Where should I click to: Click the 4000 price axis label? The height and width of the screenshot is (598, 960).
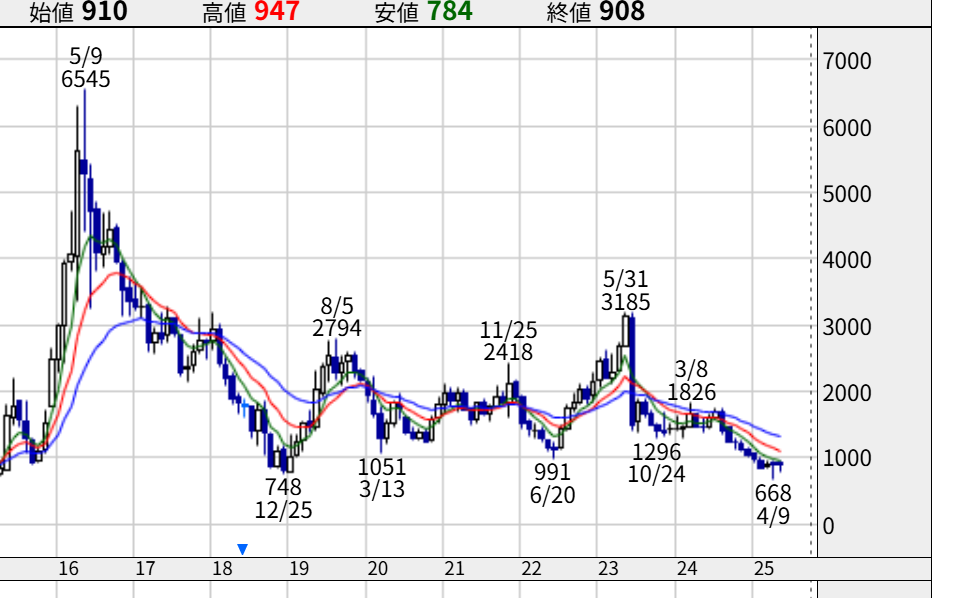point(847,260)
